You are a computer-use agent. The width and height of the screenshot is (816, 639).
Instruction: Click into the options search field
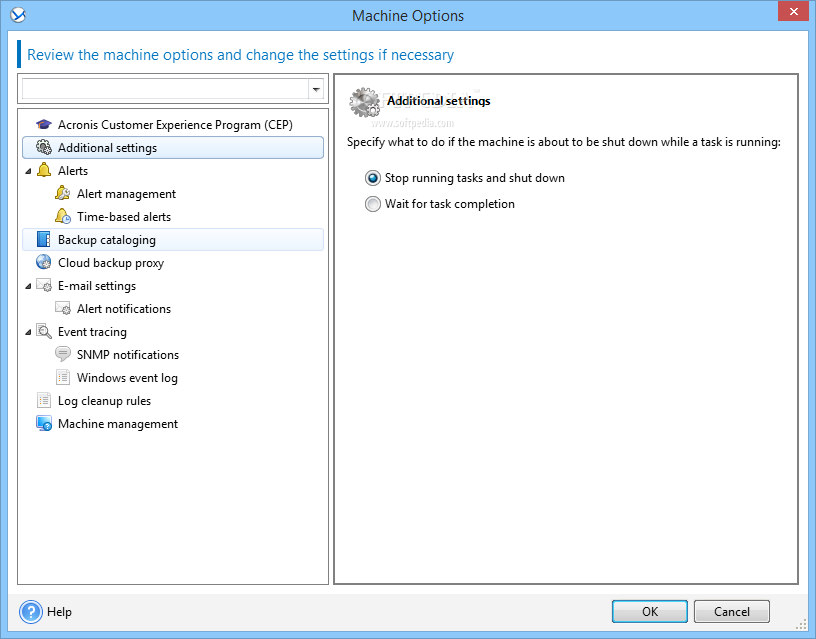[x=165, y=89]
